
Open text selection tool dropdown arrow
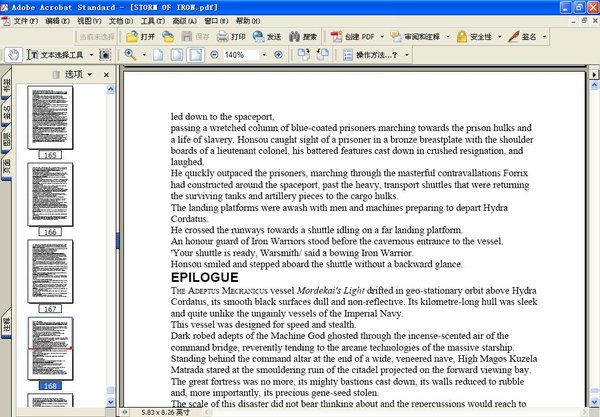[x=91, y=55]
